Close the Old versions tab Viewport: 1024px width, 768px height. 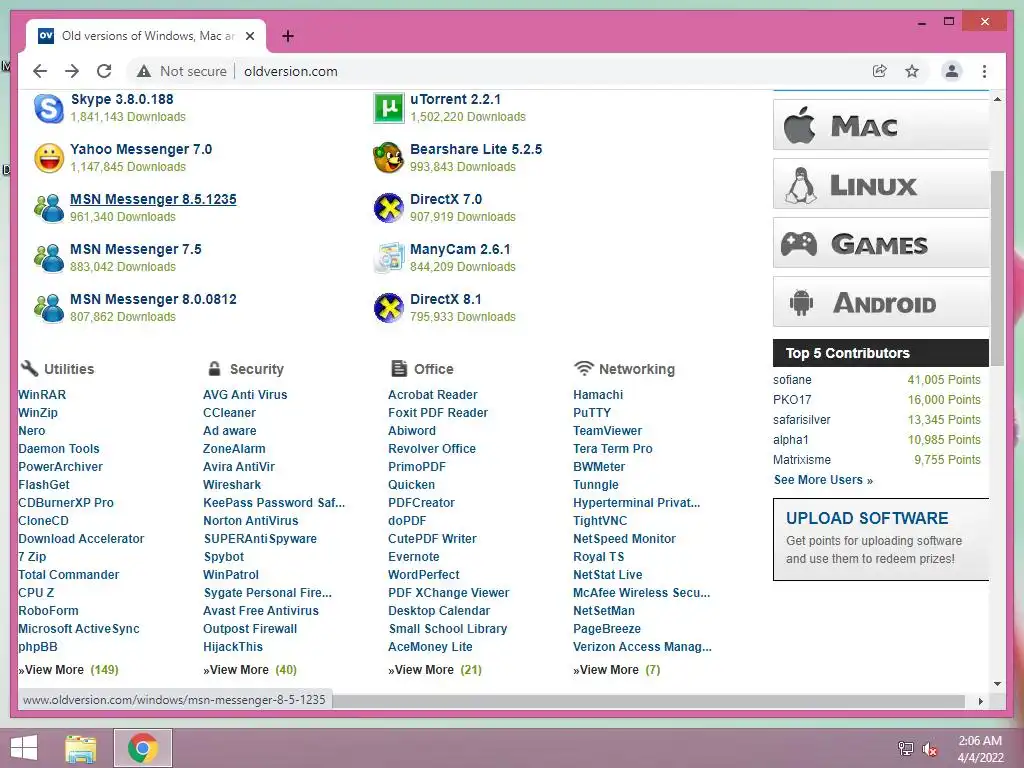click(249, 36)
